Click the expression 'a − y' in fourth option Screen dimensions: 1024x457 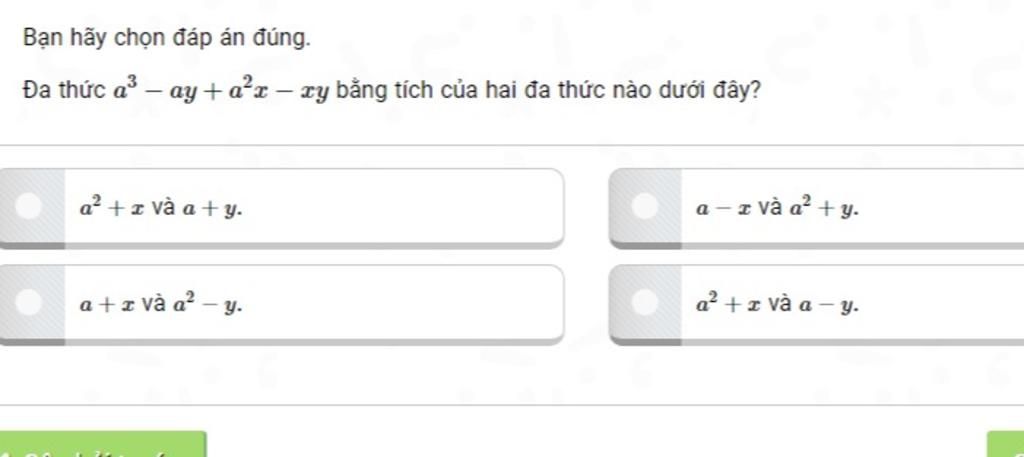829,305
